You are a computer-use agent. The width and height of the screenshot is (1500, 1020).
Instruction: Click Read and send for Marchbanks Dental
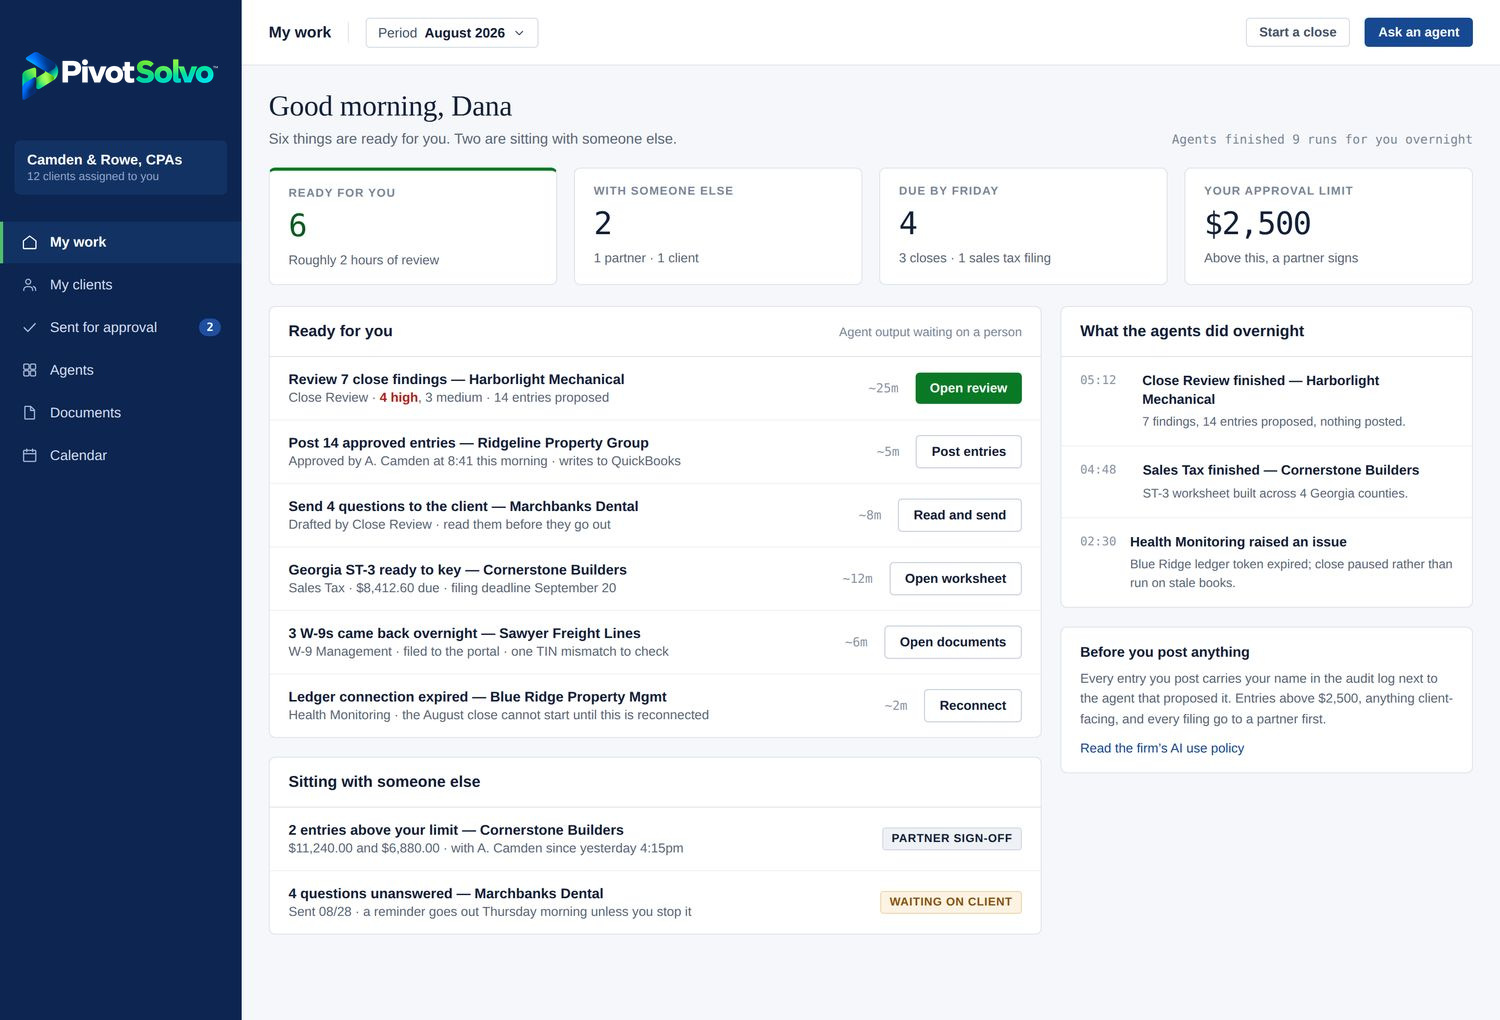pyautogui.click(x=960, y=515)
